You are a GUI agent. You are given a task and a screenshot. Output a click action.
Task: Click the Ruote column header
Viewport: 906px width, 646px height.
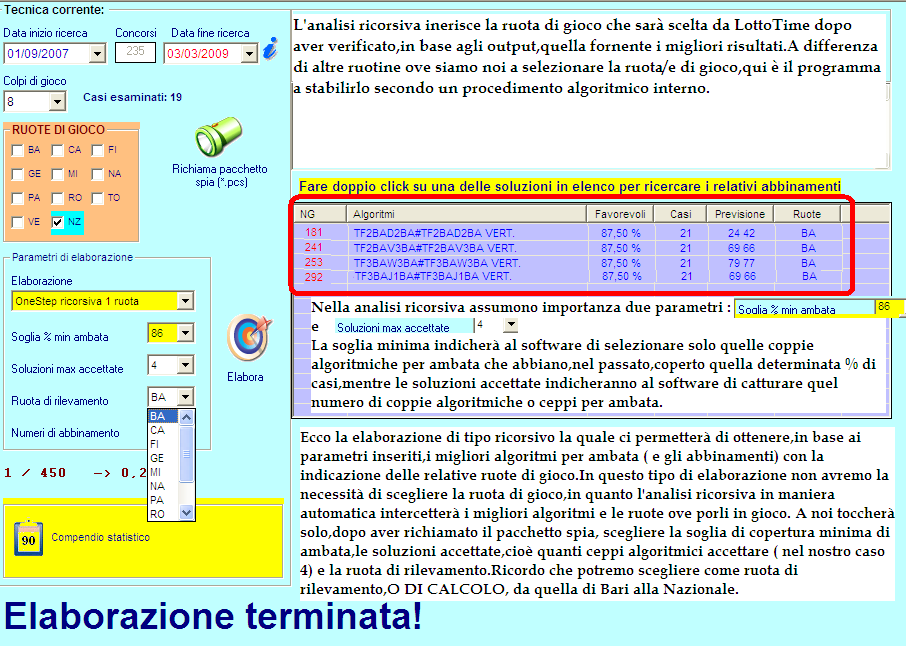click(807, 214)
